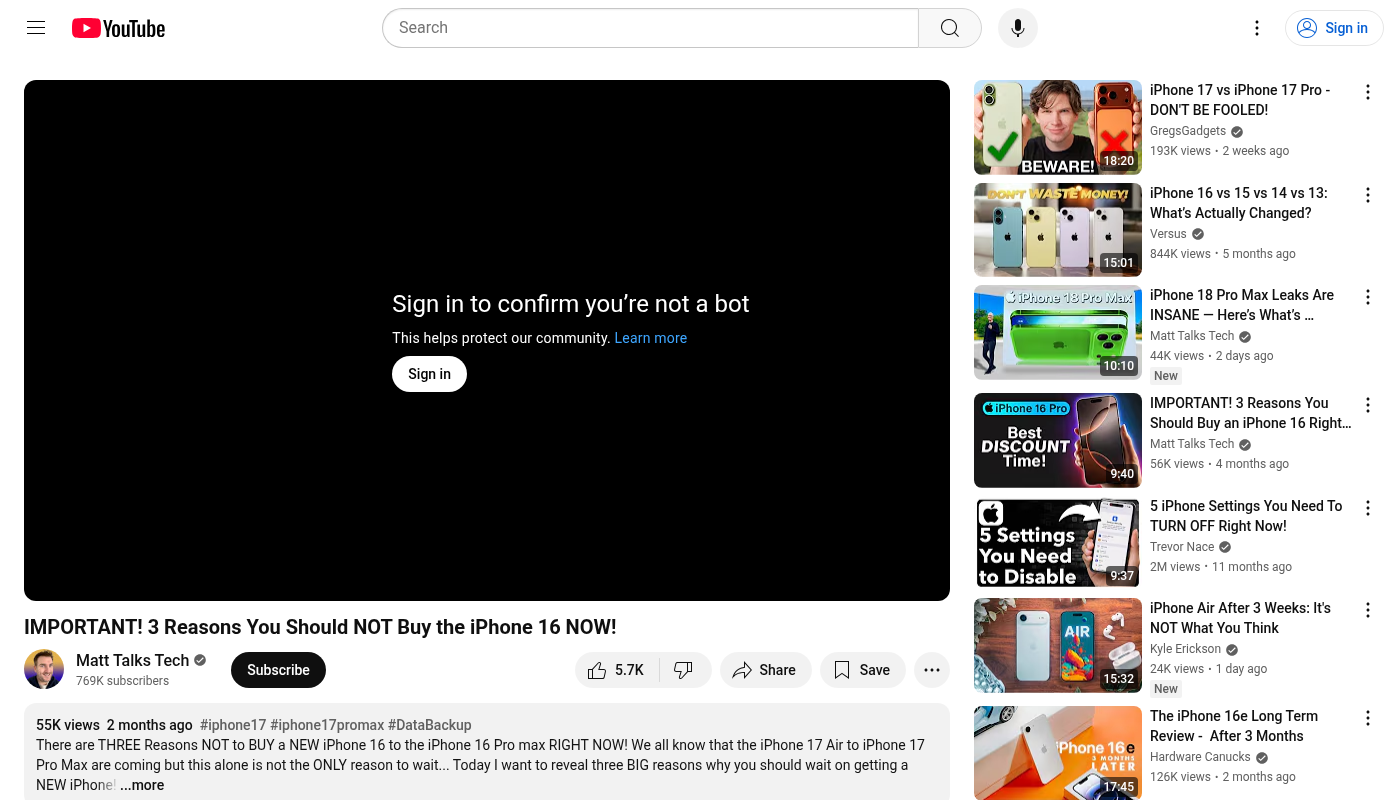The image size is (1400, 800).
Task: Subscribe to Matt Talks Tech
Action: pos(278,670)
